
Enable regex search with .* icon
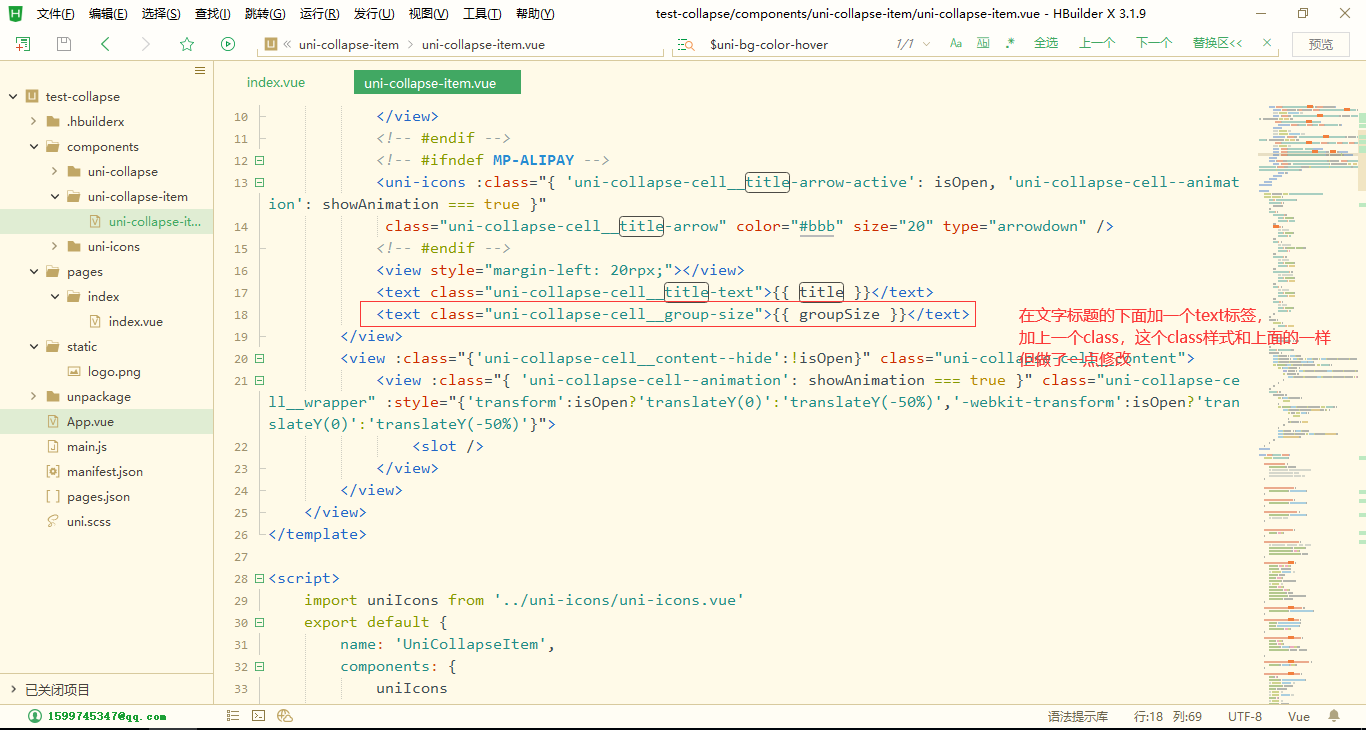click(1010, 44)
